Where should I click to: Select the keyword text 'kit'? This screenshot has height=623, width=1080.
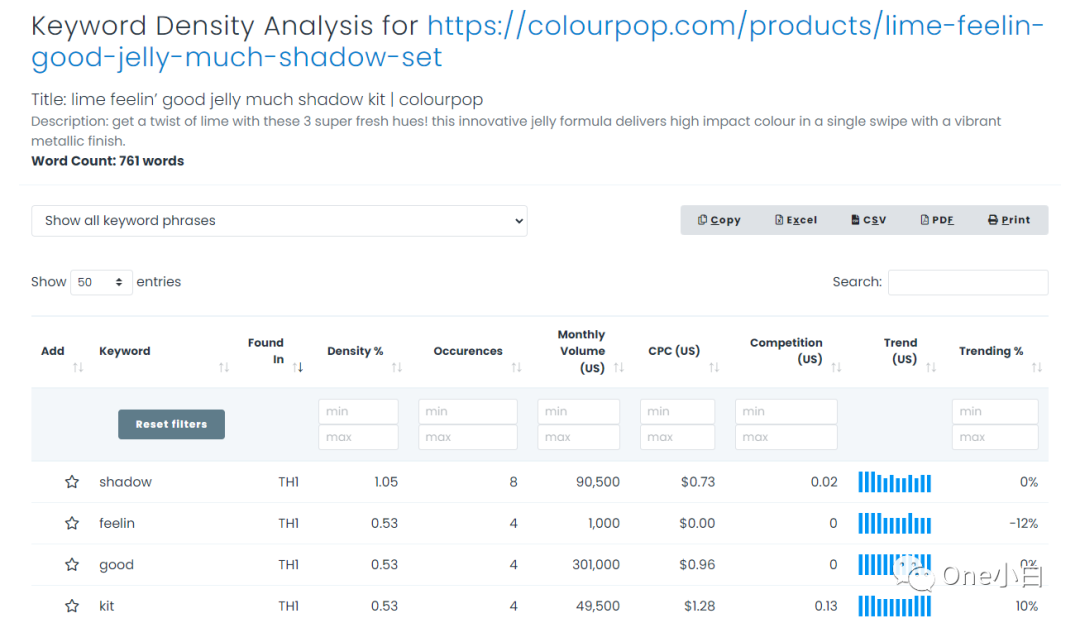point(107,606)
